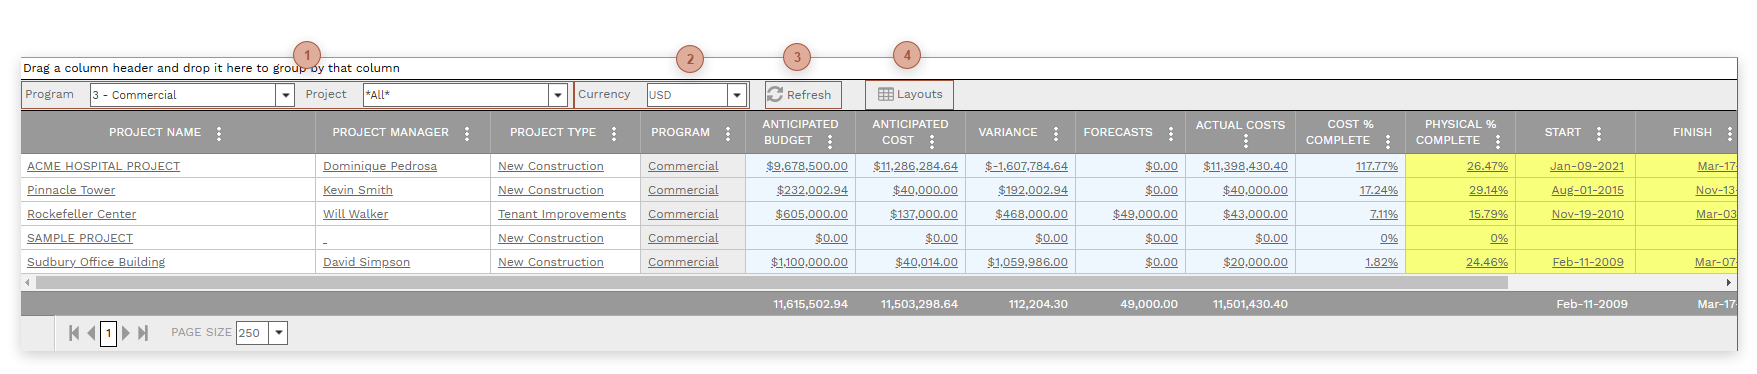Open ACTUAL COSTS column options menu

click(1245, 141)
